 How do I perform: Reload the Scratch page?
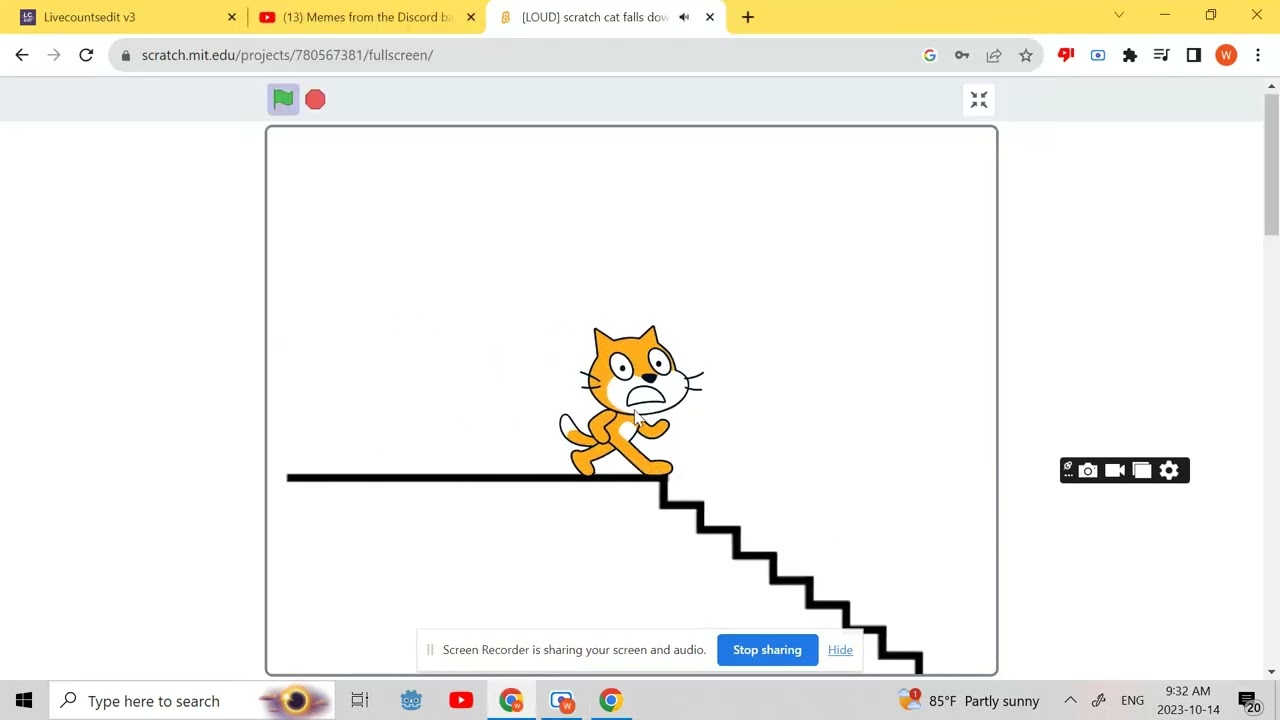coord(86,55)
